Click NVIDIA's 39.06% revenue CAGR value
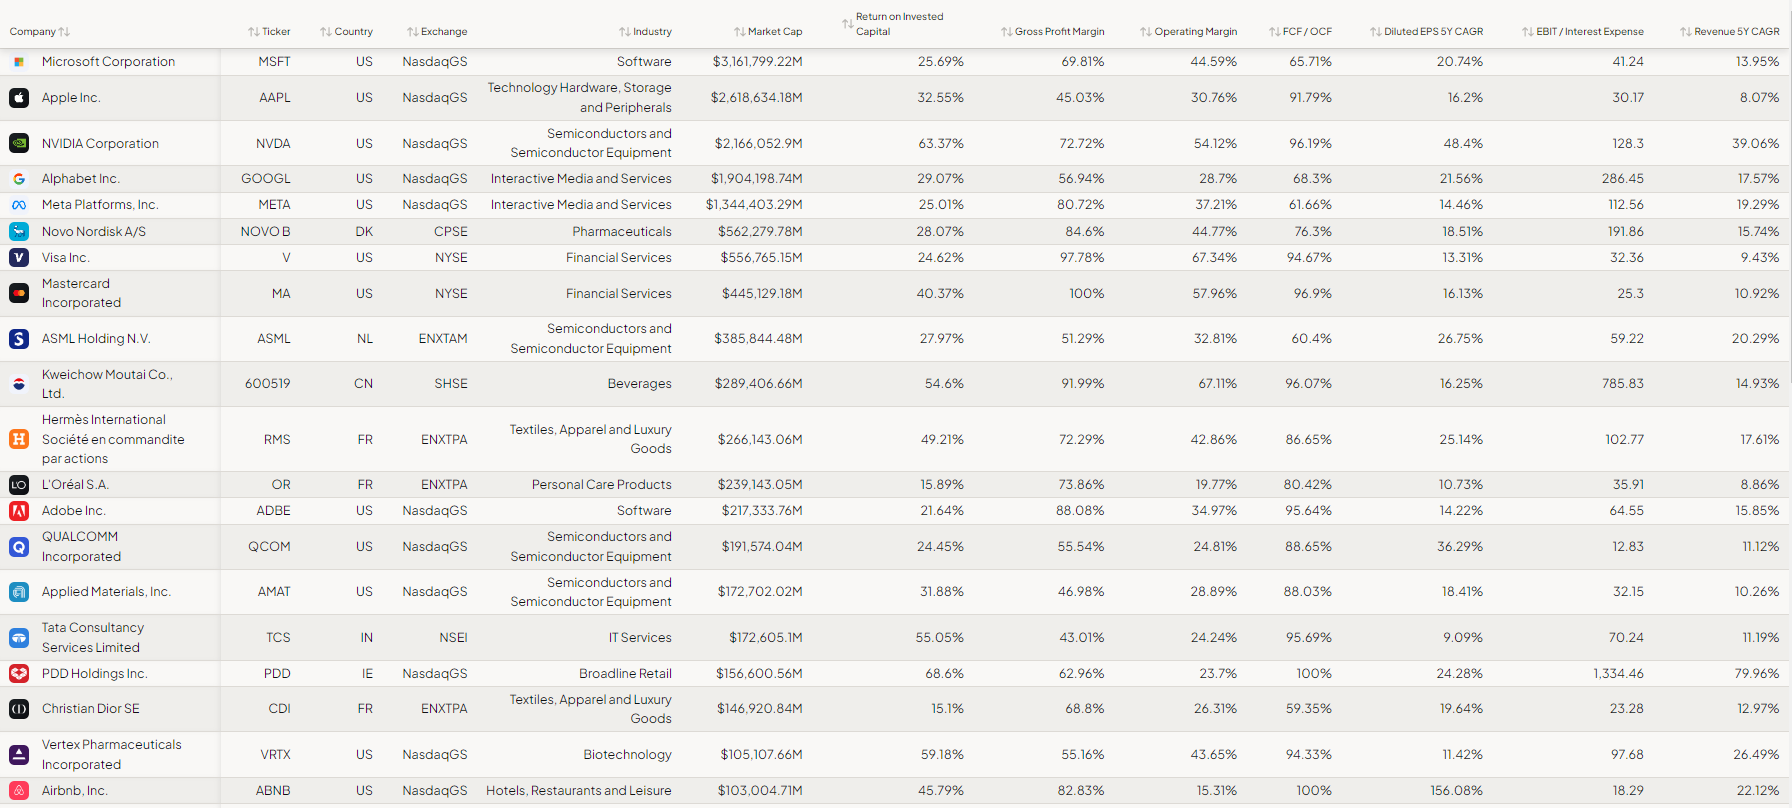Viewport: 1792px width, 808px height. (x=1756, y=144)
